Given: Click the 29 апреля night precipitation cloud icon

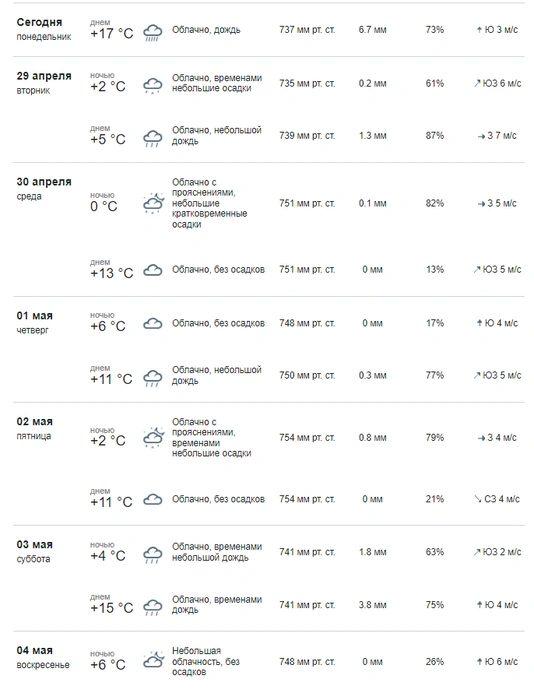Looking at the screenshot, I should [152, 85].
